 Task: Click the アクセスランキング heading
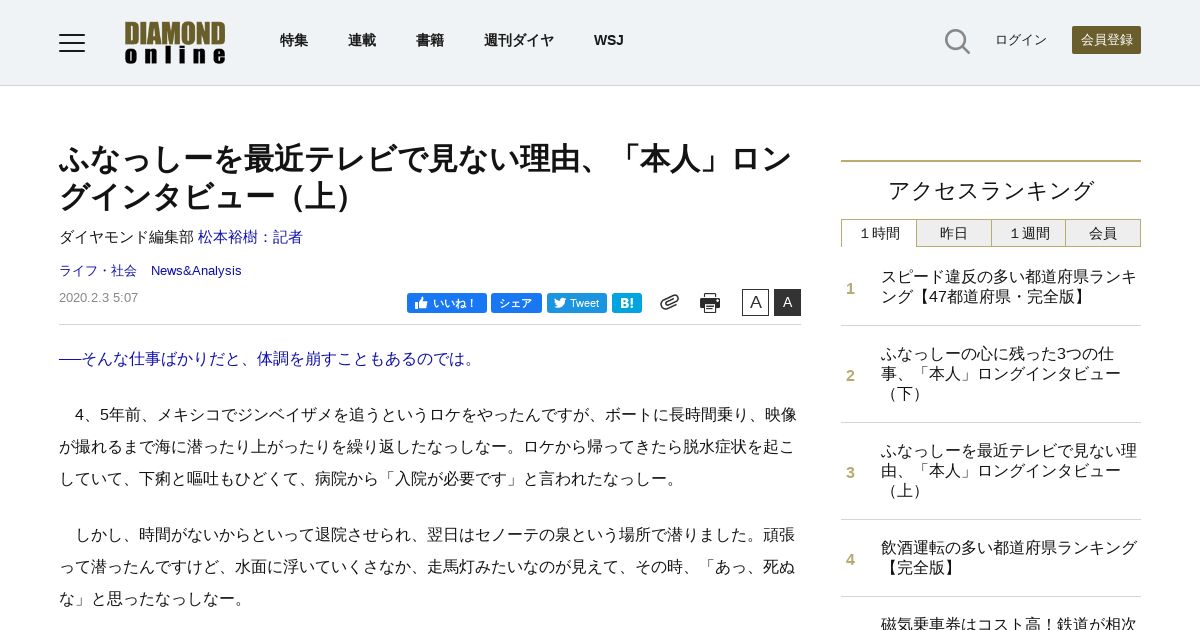(991, 190)
